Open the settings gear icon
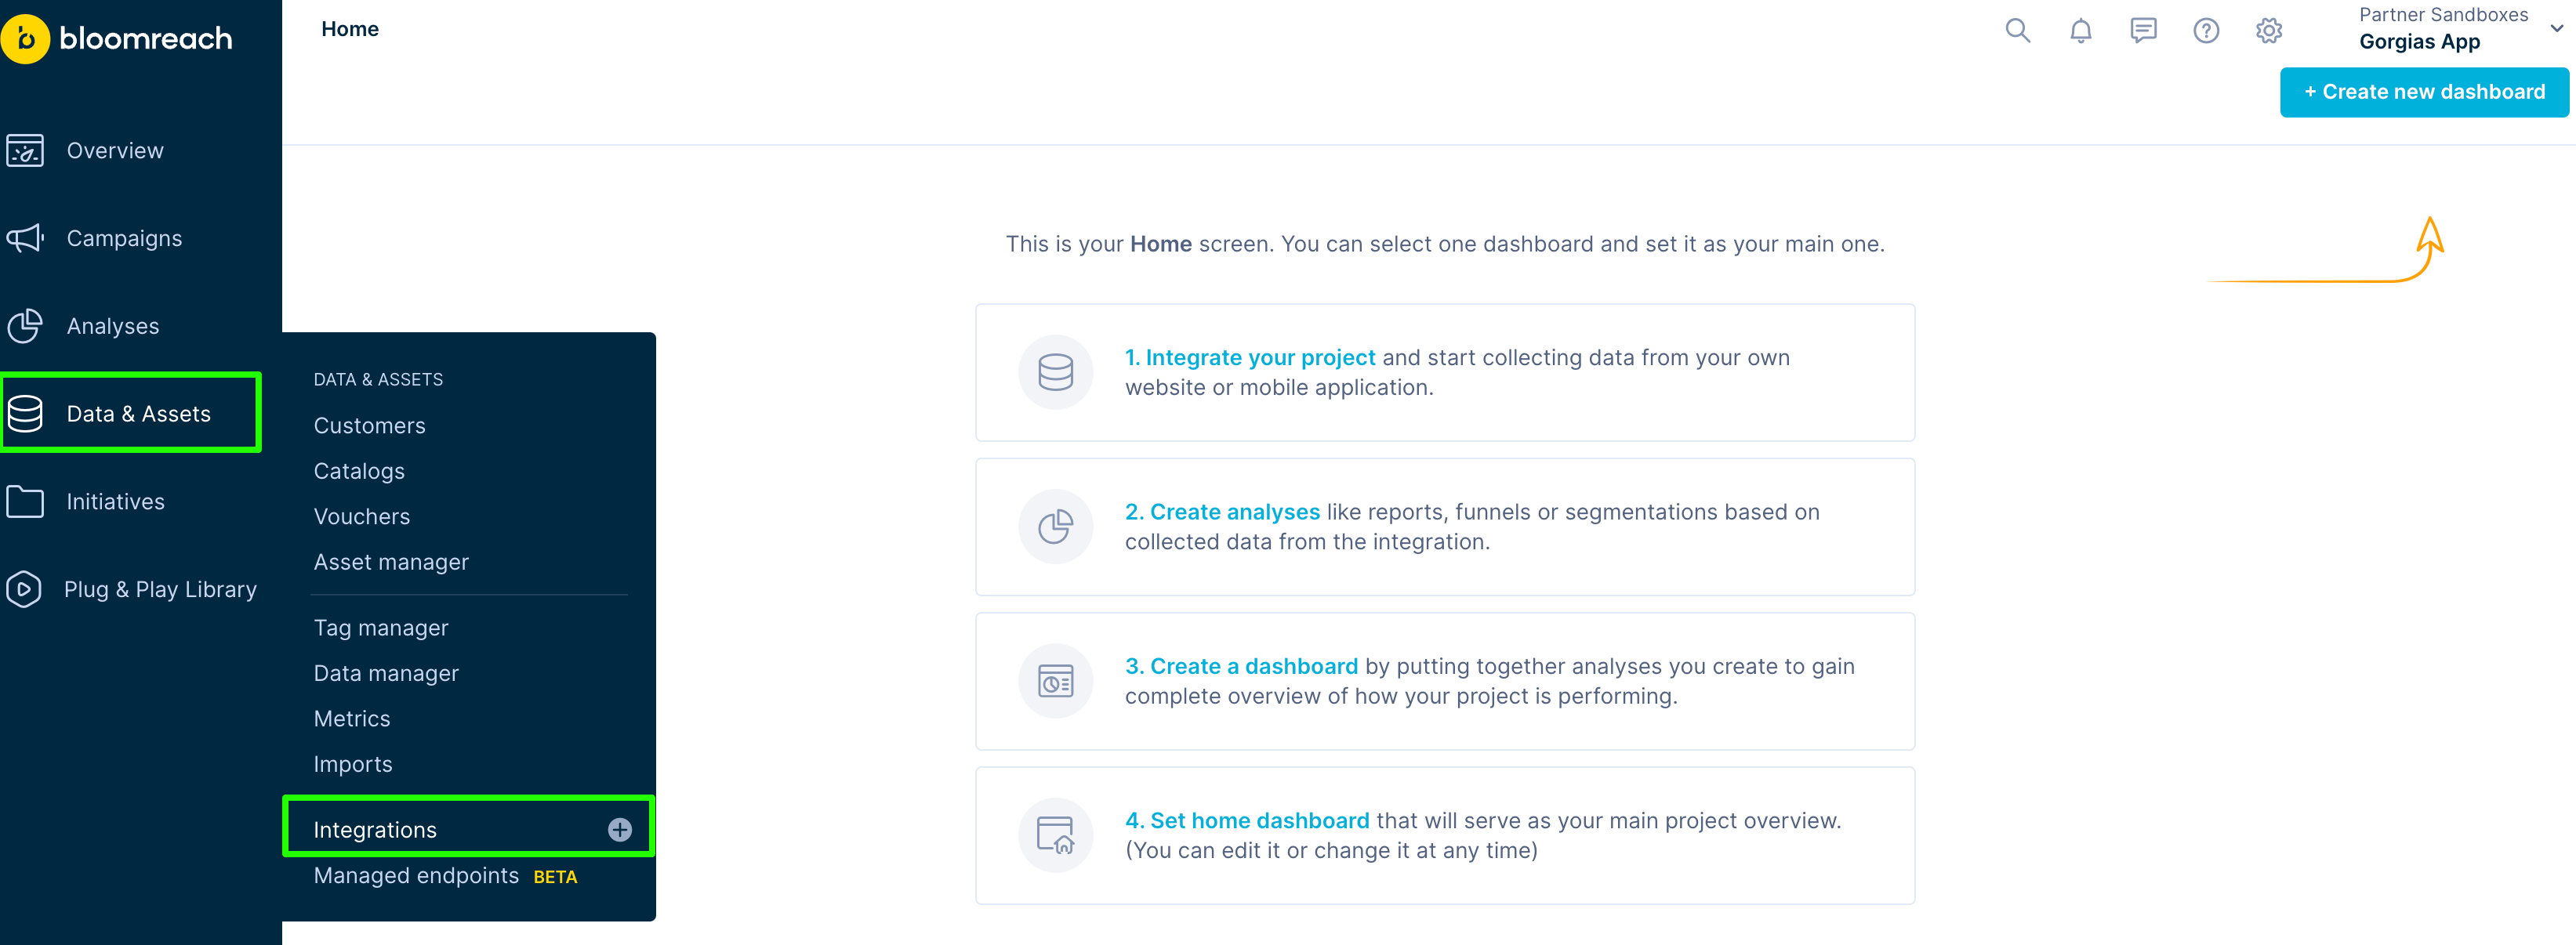 tap(2269, 31)
